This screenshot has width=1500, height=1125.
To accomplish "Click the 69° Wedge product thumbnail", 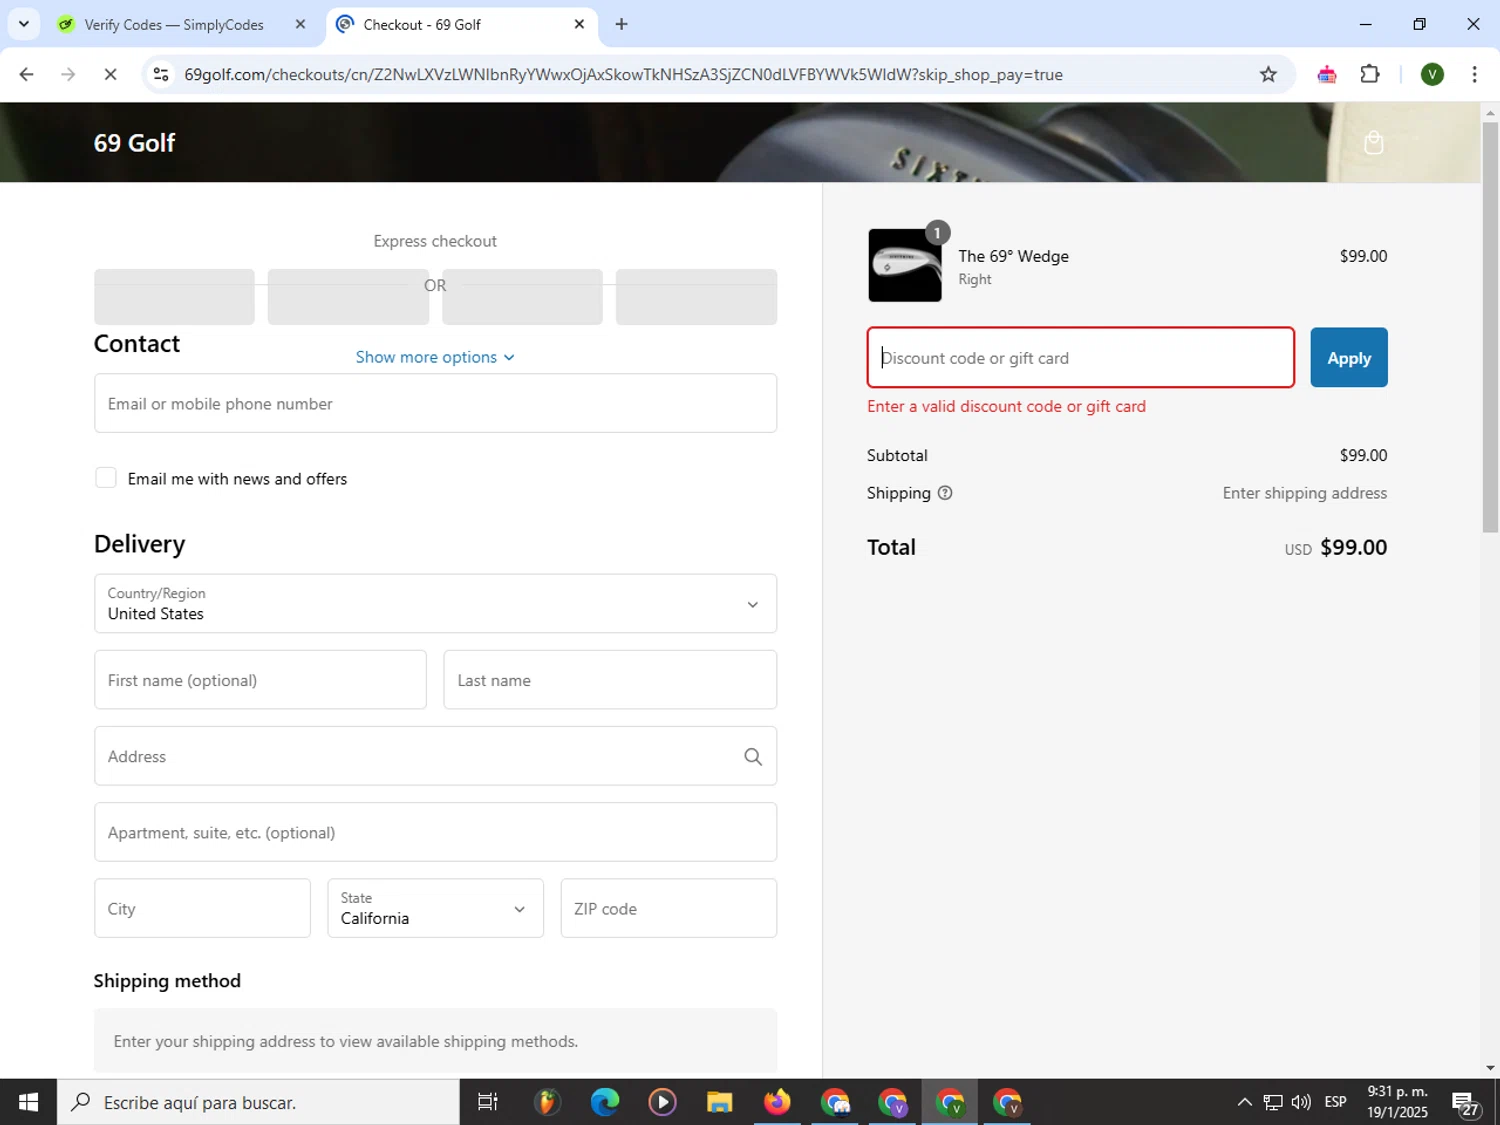I will (905, 265).
